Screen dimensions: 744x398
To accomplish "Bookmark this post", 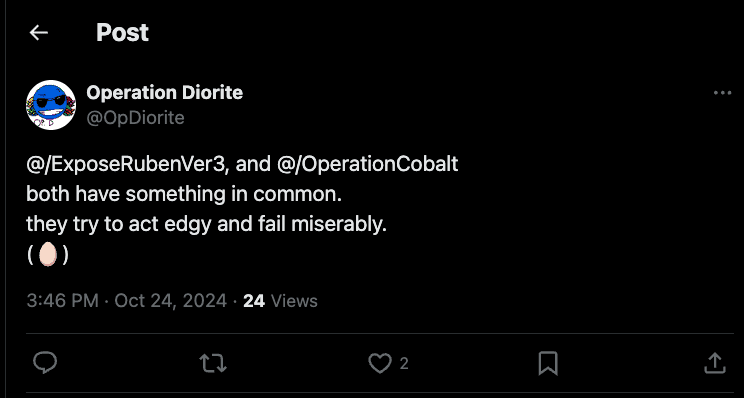I will (x=548, y=363).
